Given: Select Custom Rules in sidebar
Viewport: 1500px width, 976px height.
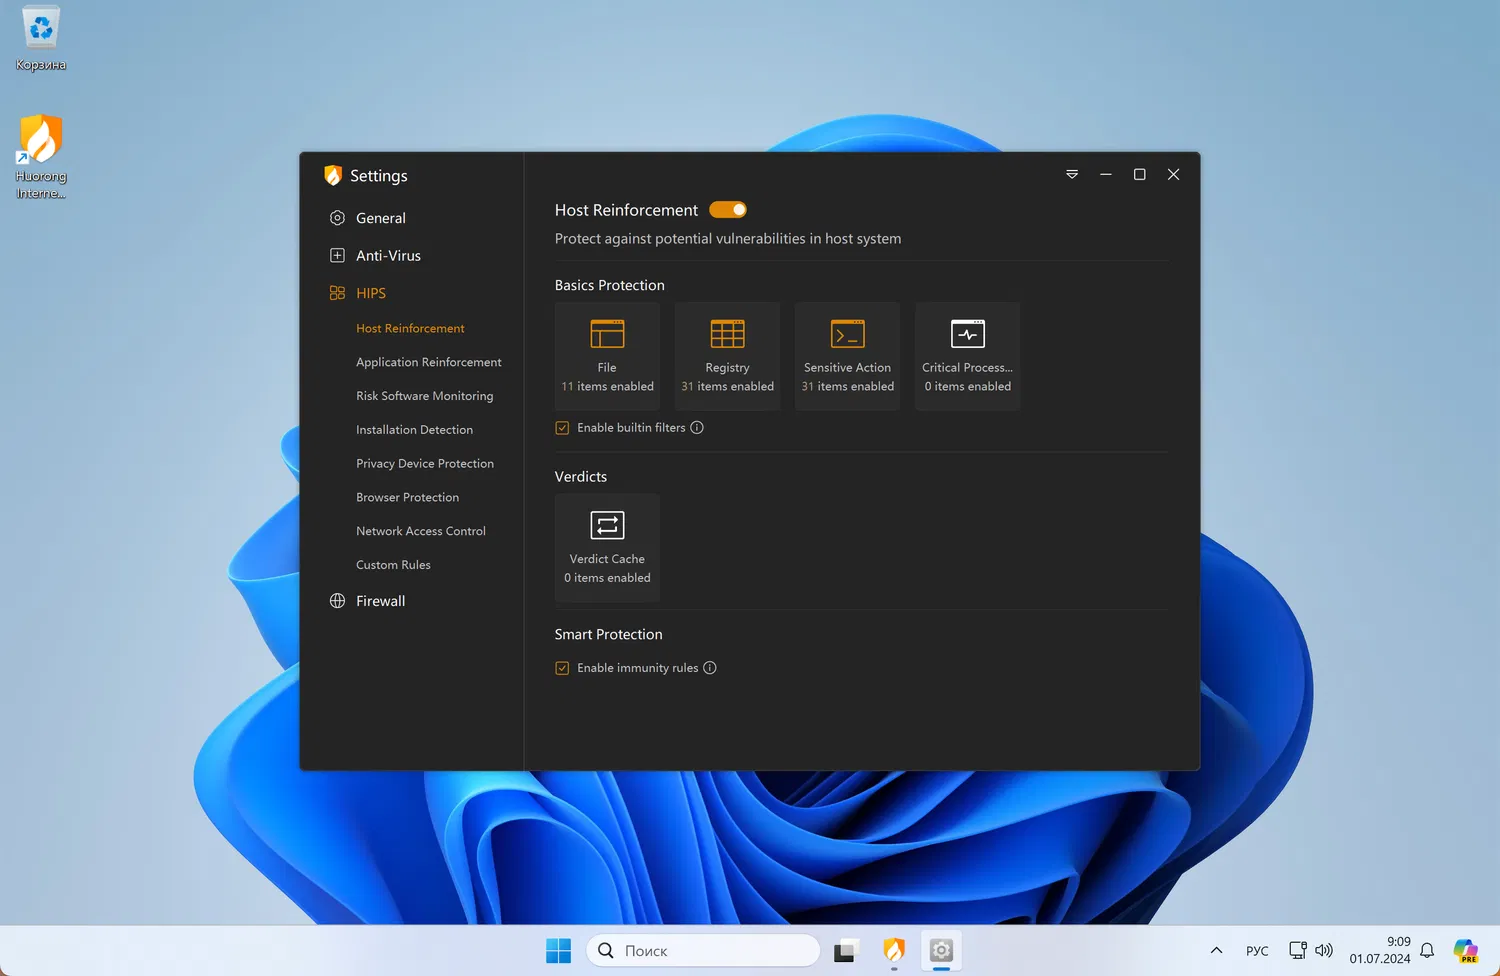Looking at the screenshot, I should [x=393, y=565].
